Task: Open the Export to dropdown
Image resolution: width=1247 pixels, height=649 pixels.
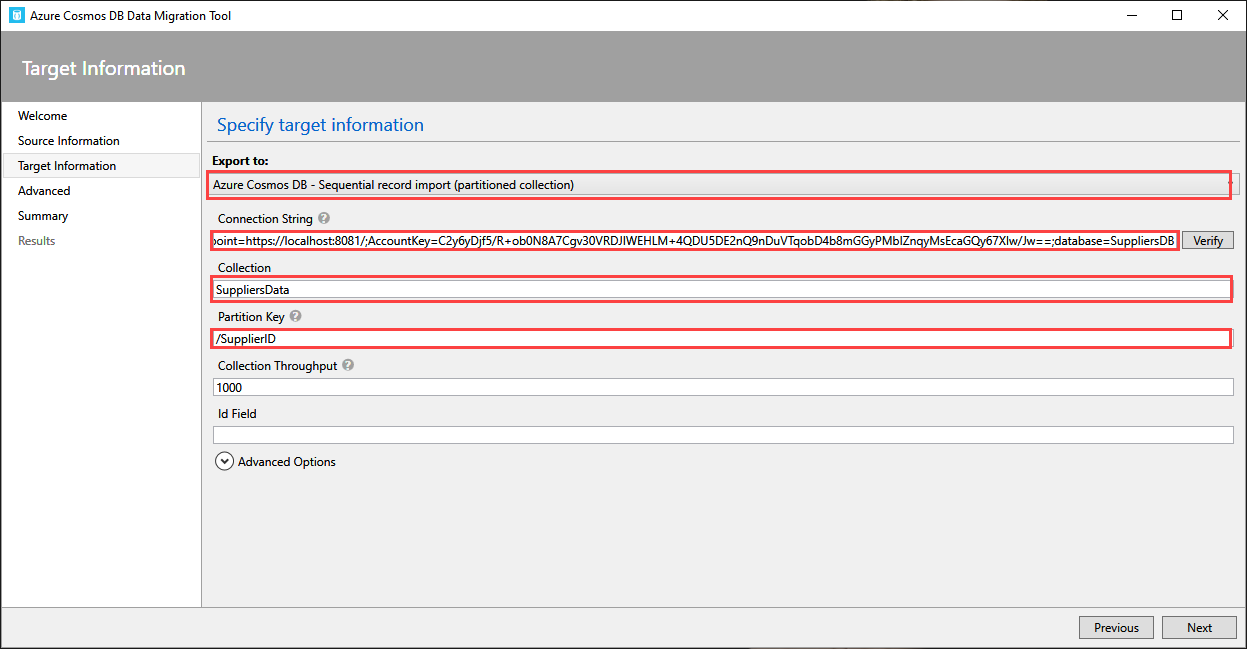Action: pos(725,185)
